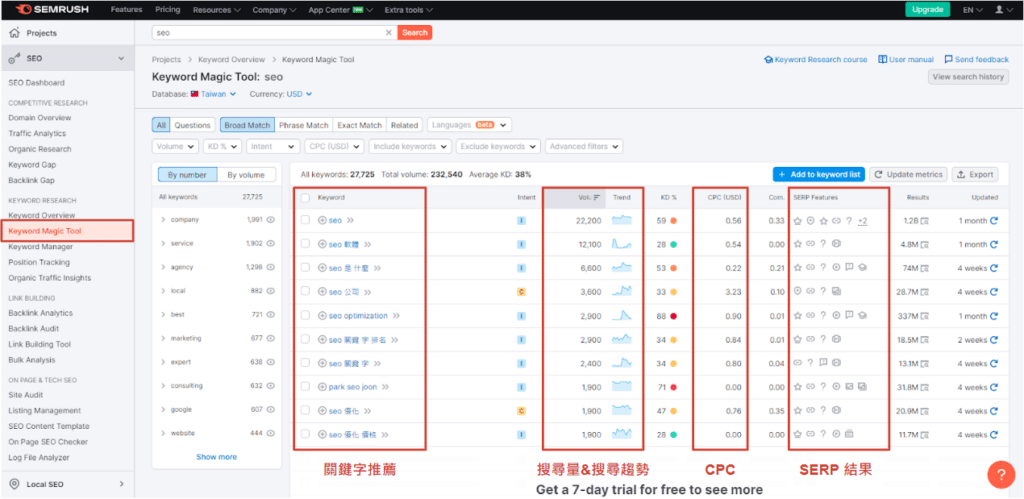The width and height of the screenshot is (1024, 499).
Task: Switch to the Phrase Match tab
Action: [x=303, y=125]
